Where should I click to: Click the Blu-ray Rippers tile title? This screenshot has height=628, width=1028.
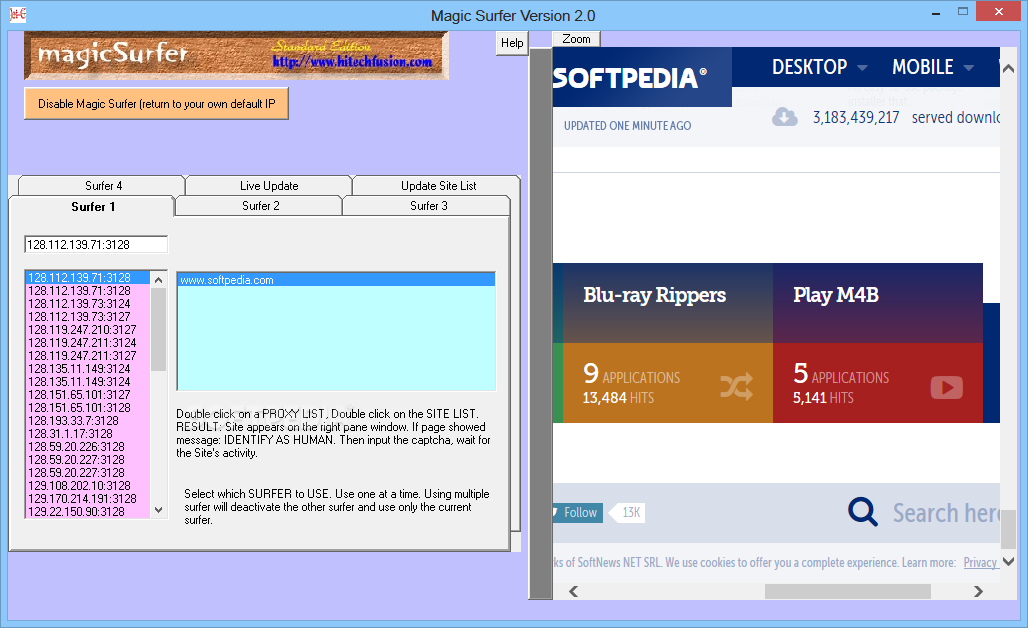click(654, 295)
